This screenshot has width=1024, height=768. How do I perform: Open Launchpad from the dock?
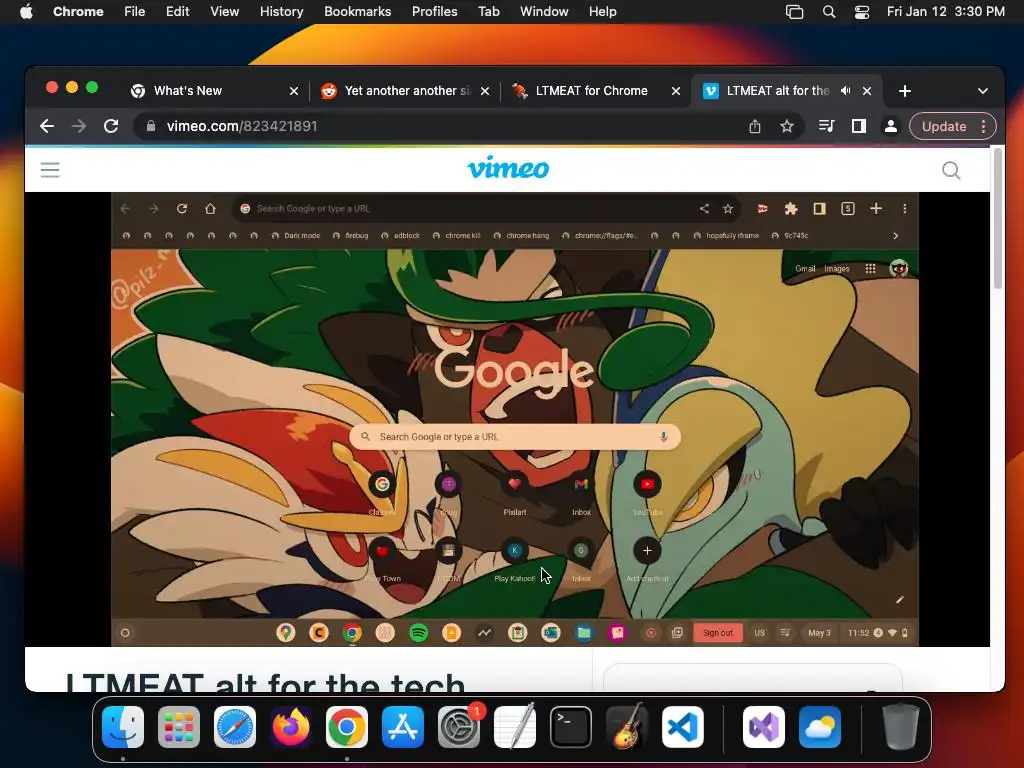point(179,727)
